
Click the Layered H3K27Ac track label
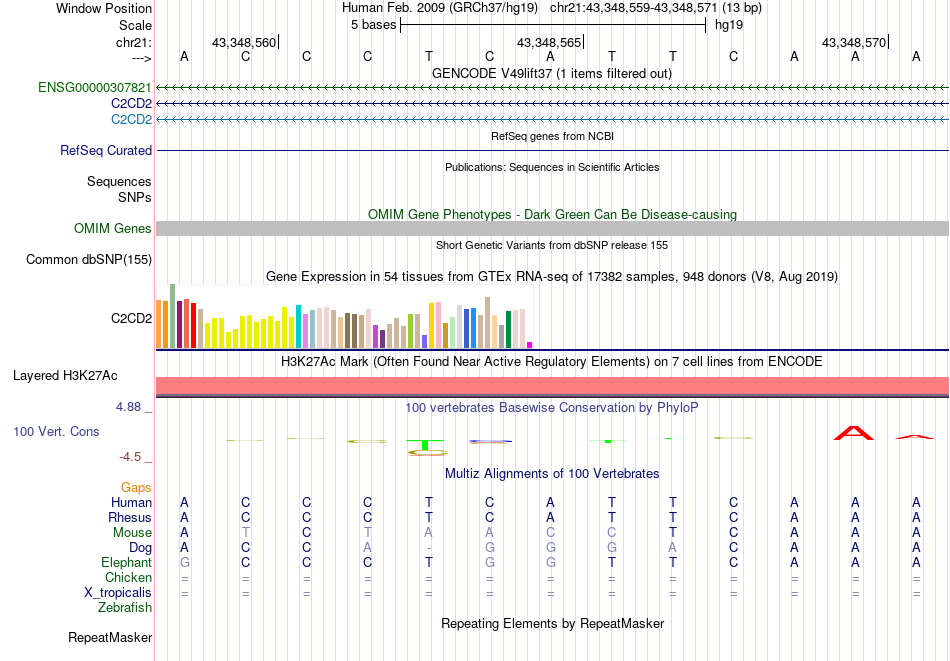click(65, 376)
